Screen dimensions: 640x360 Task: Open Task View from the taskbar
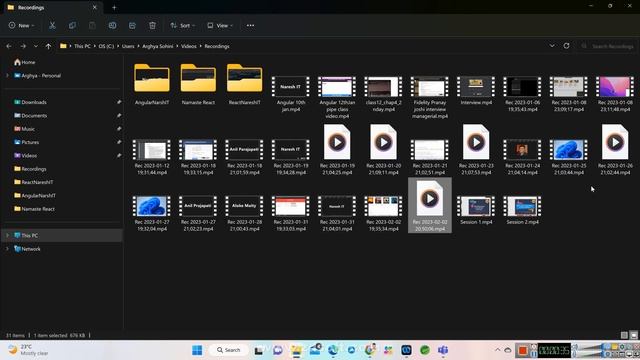click(x=259, y=350)
